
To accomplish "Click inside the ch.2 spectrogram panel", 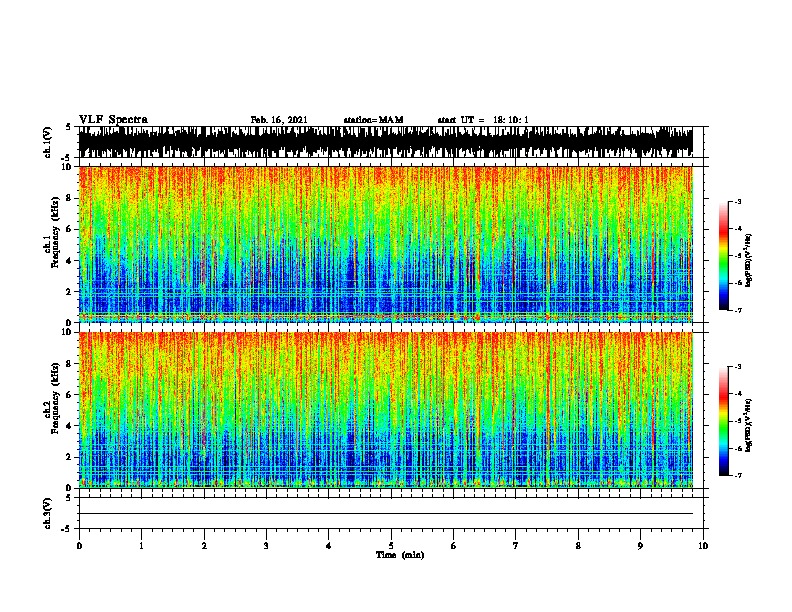I will pos(386,410).
